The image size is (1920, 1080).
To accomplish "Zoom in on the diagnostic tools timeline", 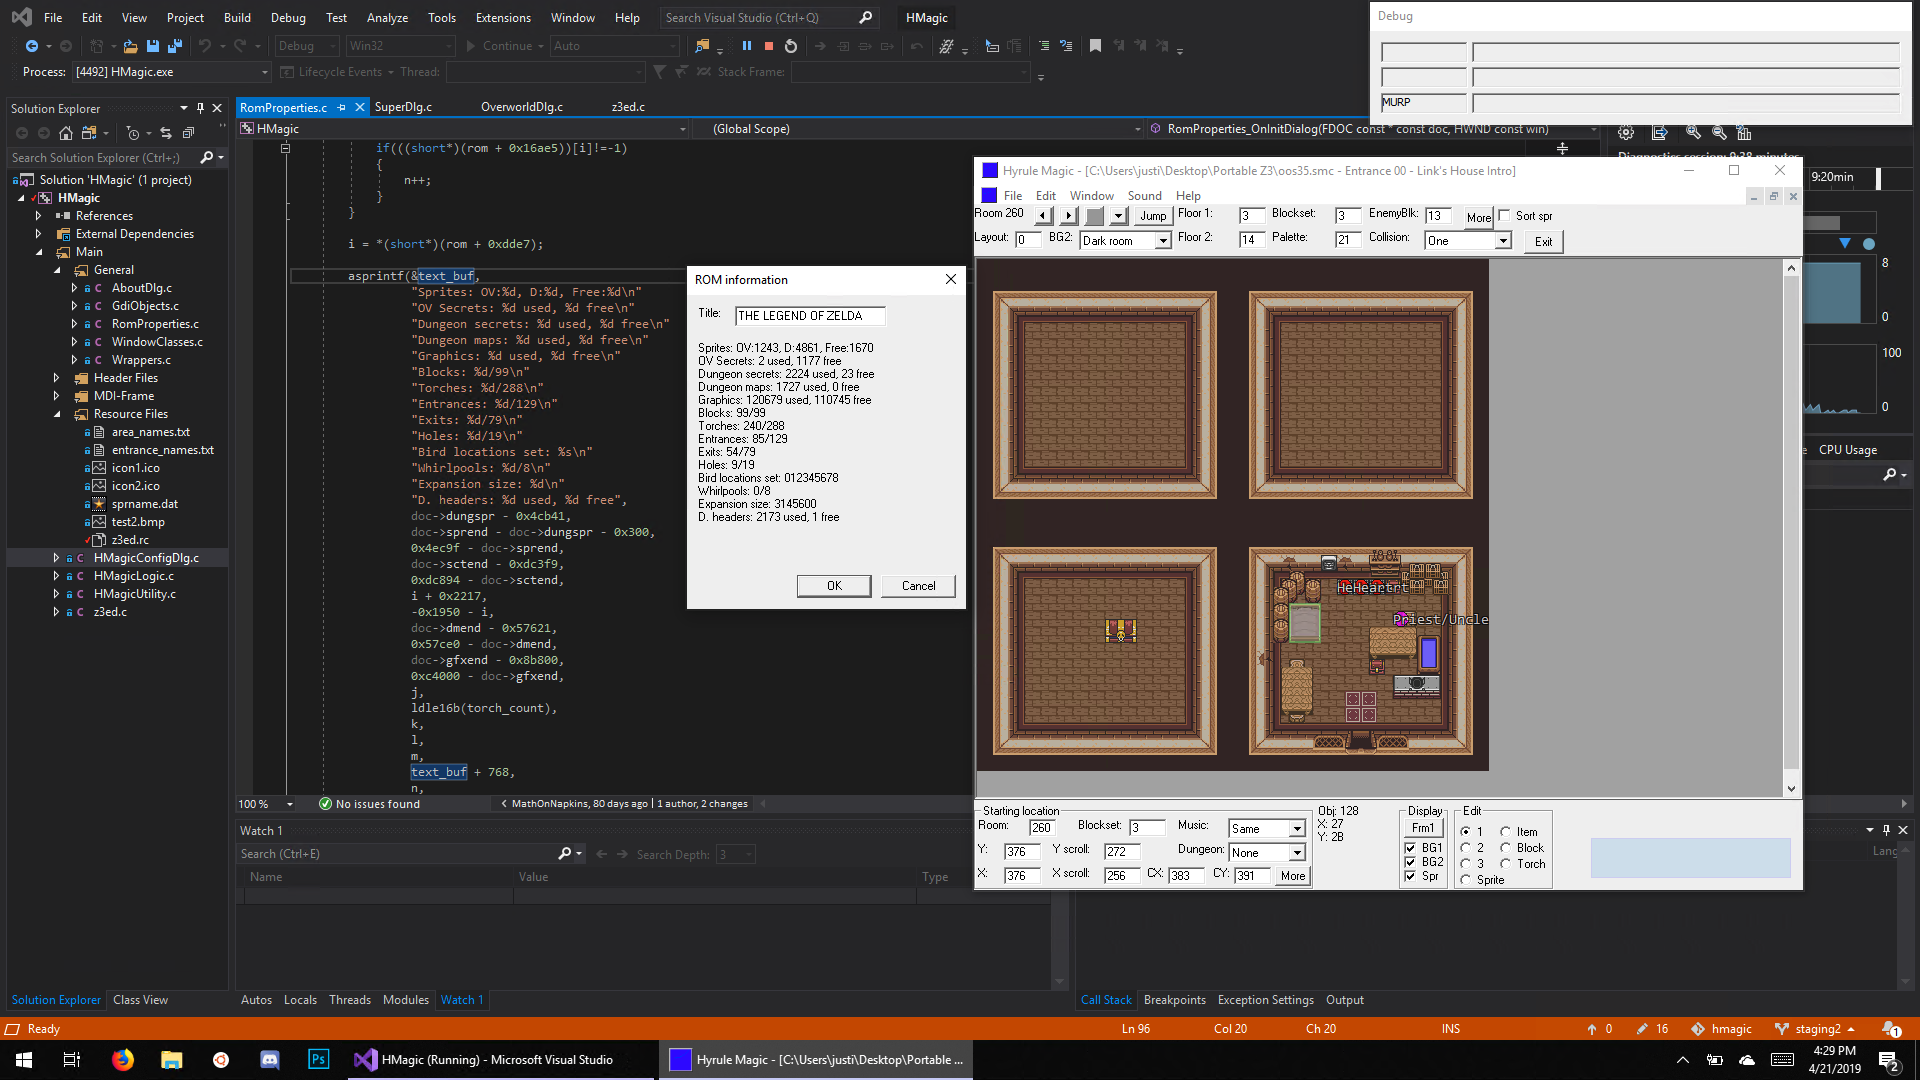I will tap(1693, 132).
